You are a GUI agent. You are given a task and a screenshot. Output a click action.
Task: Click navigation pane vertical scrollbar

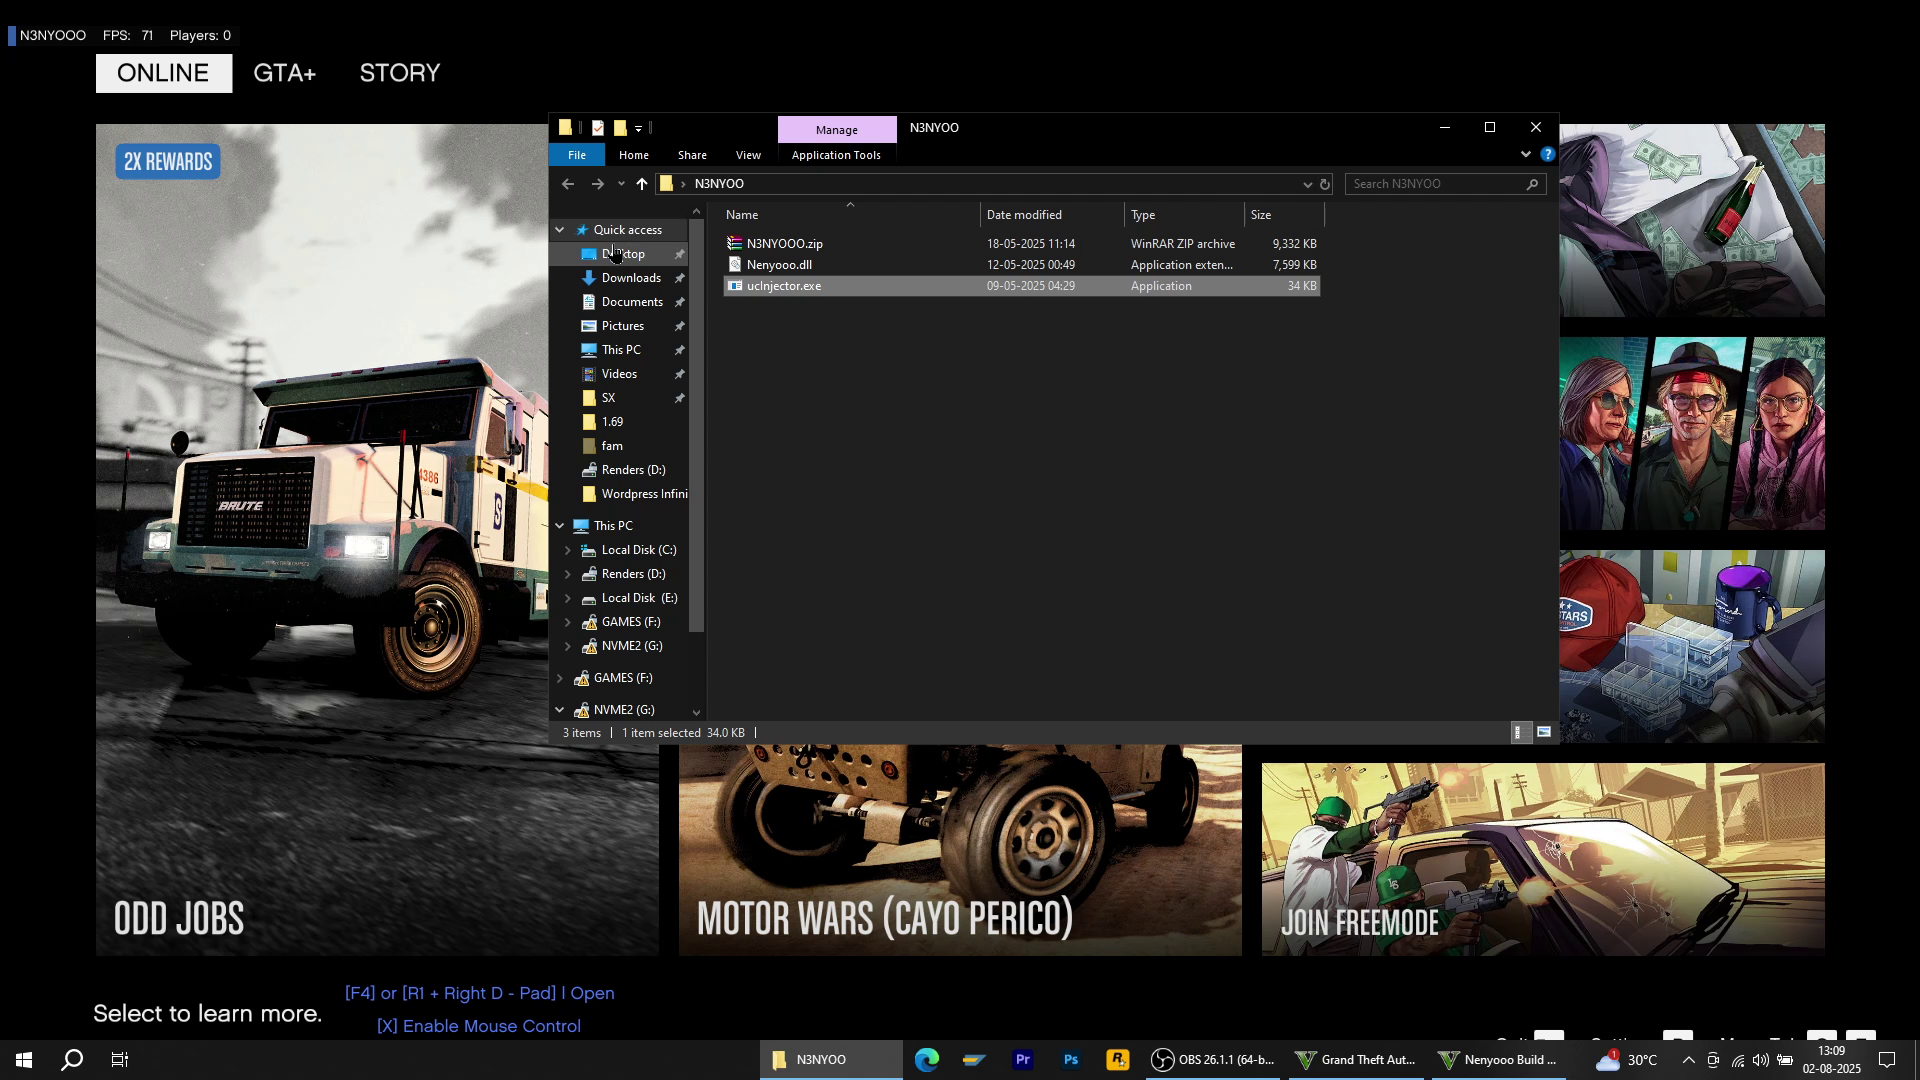(x=697, y=425)
